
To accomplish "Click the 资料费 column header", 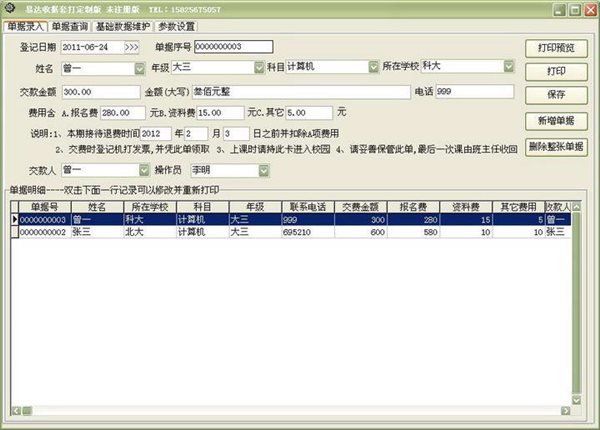I will [x=466, y=207].
